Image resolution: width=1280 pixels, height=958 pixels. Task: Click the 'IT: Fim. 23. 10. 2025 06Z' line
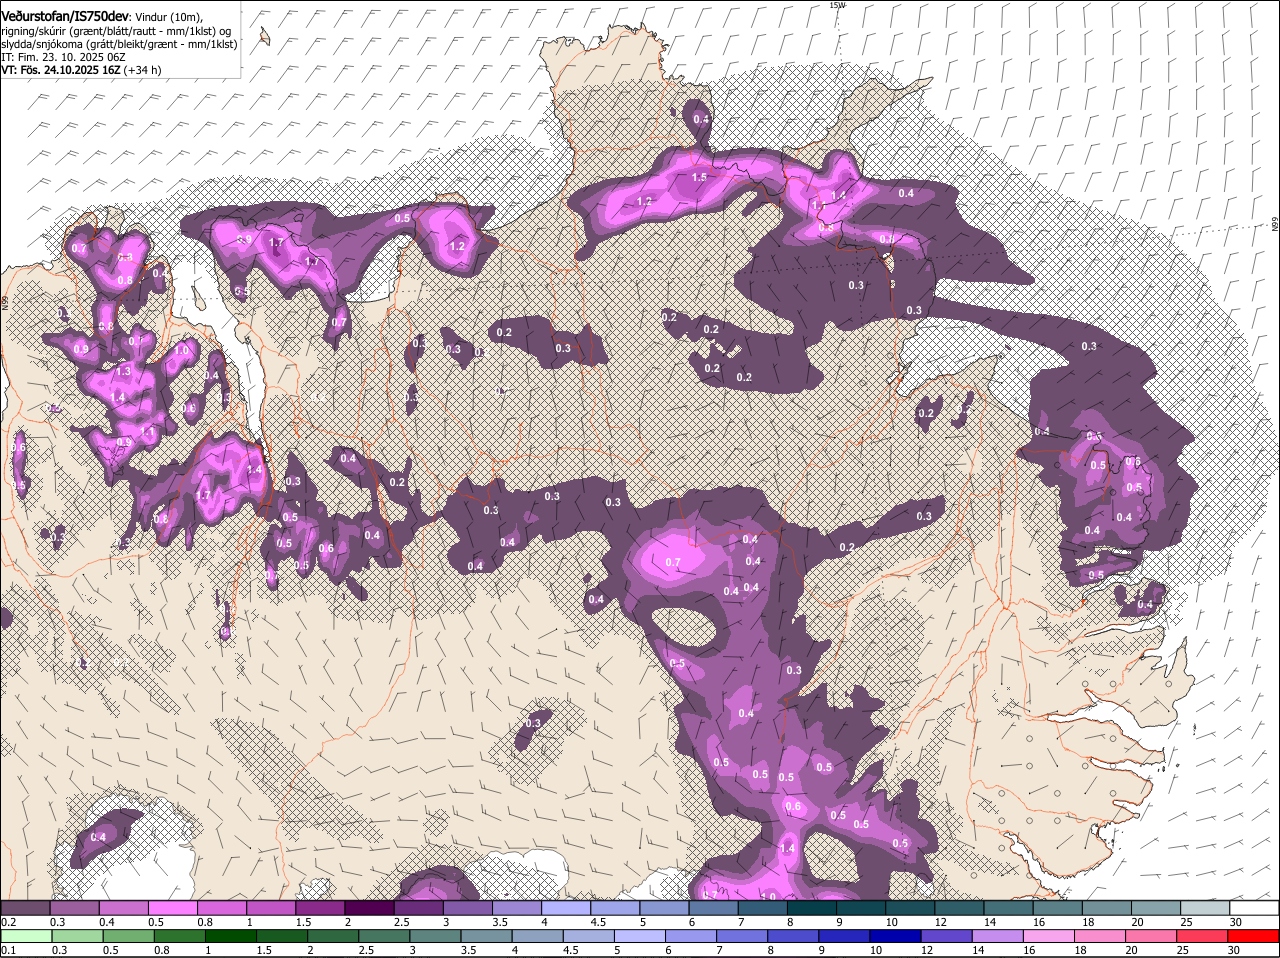[x=63, y=57]
